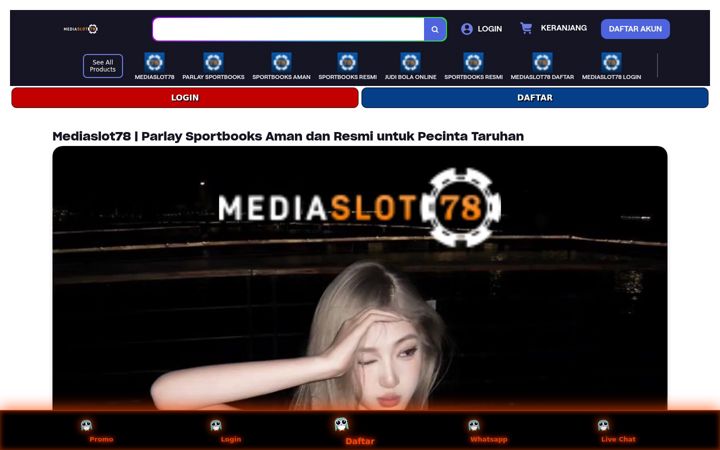Viewport: 720px width, 450px height.
Task: Click the SPORTBOOKS AMAN category icon
Action: point(281,62)
